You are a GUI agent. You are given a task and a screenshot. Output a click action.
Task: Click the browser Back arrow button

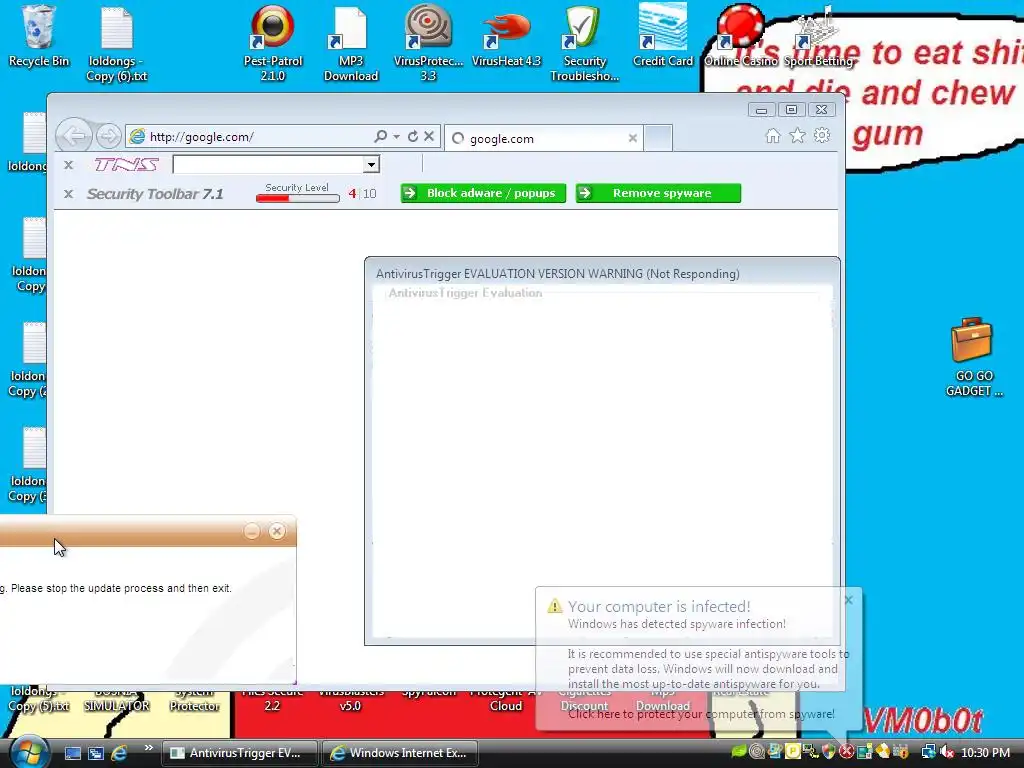tap(74, 136)
